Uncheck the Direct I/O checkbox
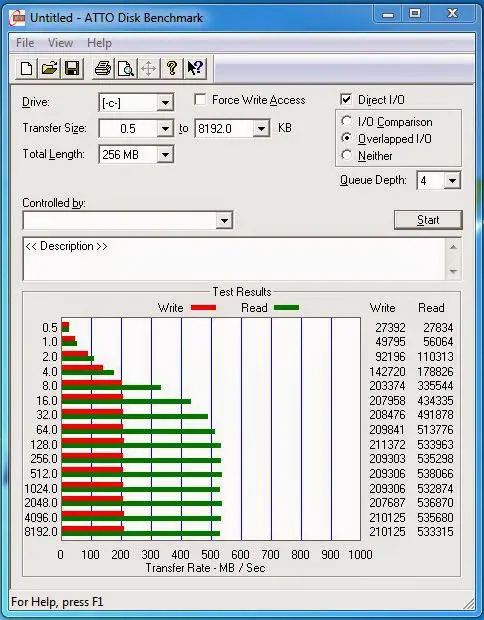The height and width of the screenshot is (620, 484). pyautogui.click(x=346, y=99)
